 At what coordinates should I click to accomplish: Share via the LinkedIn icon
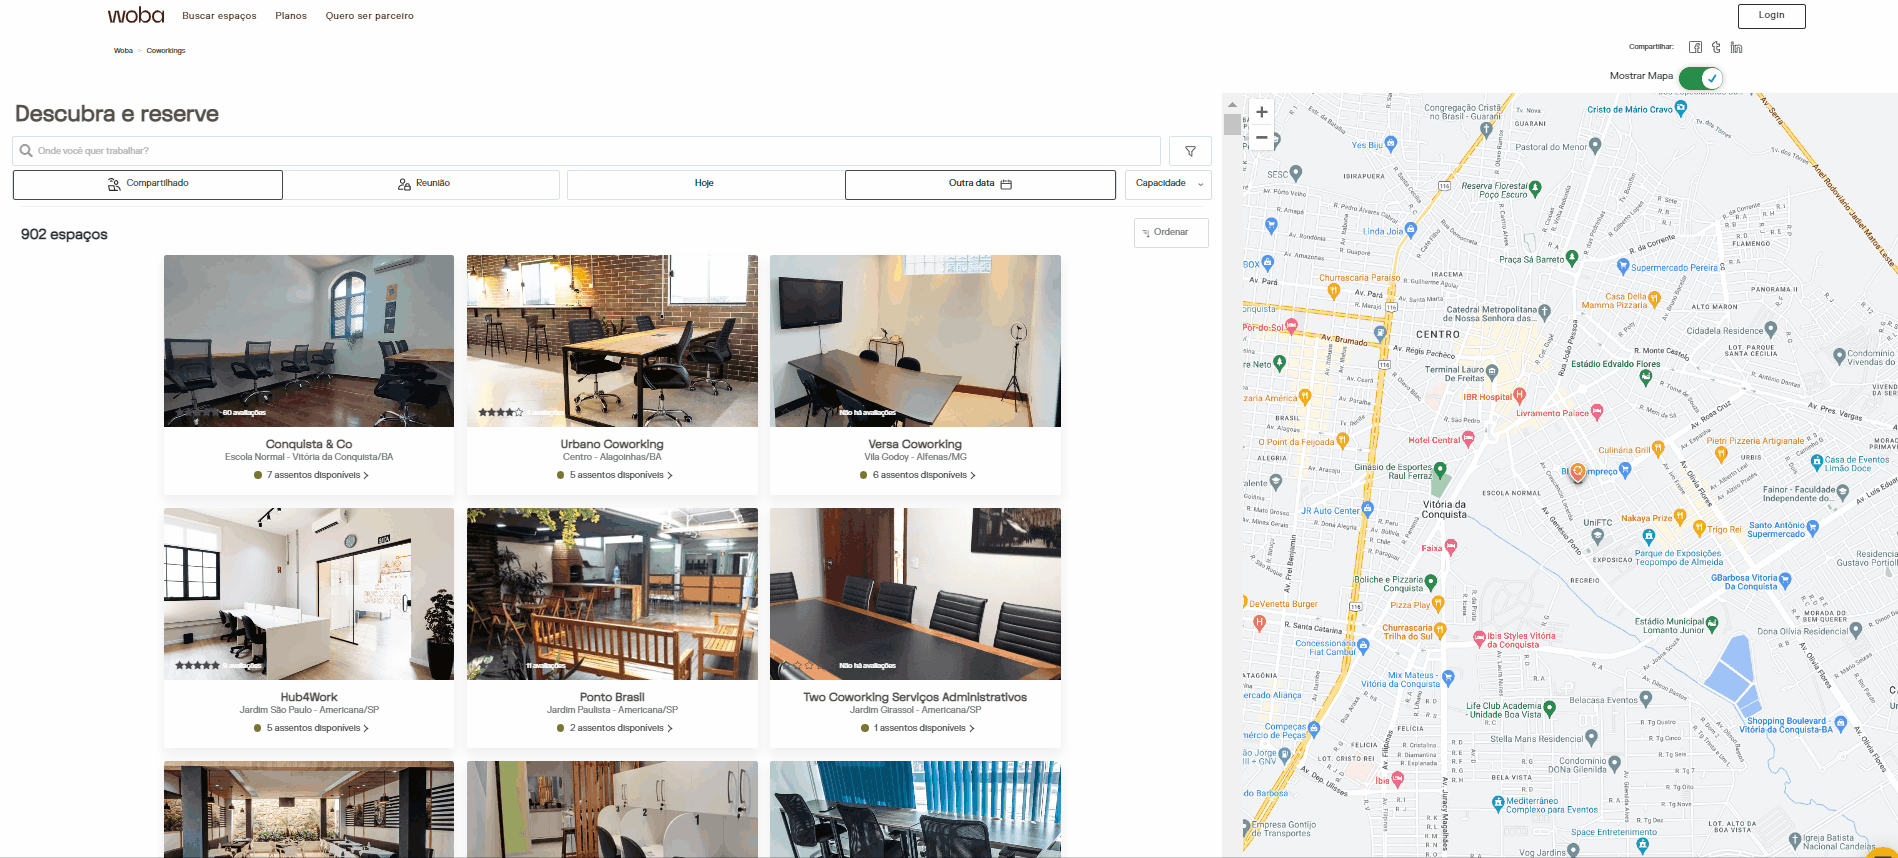point(1736,47)
